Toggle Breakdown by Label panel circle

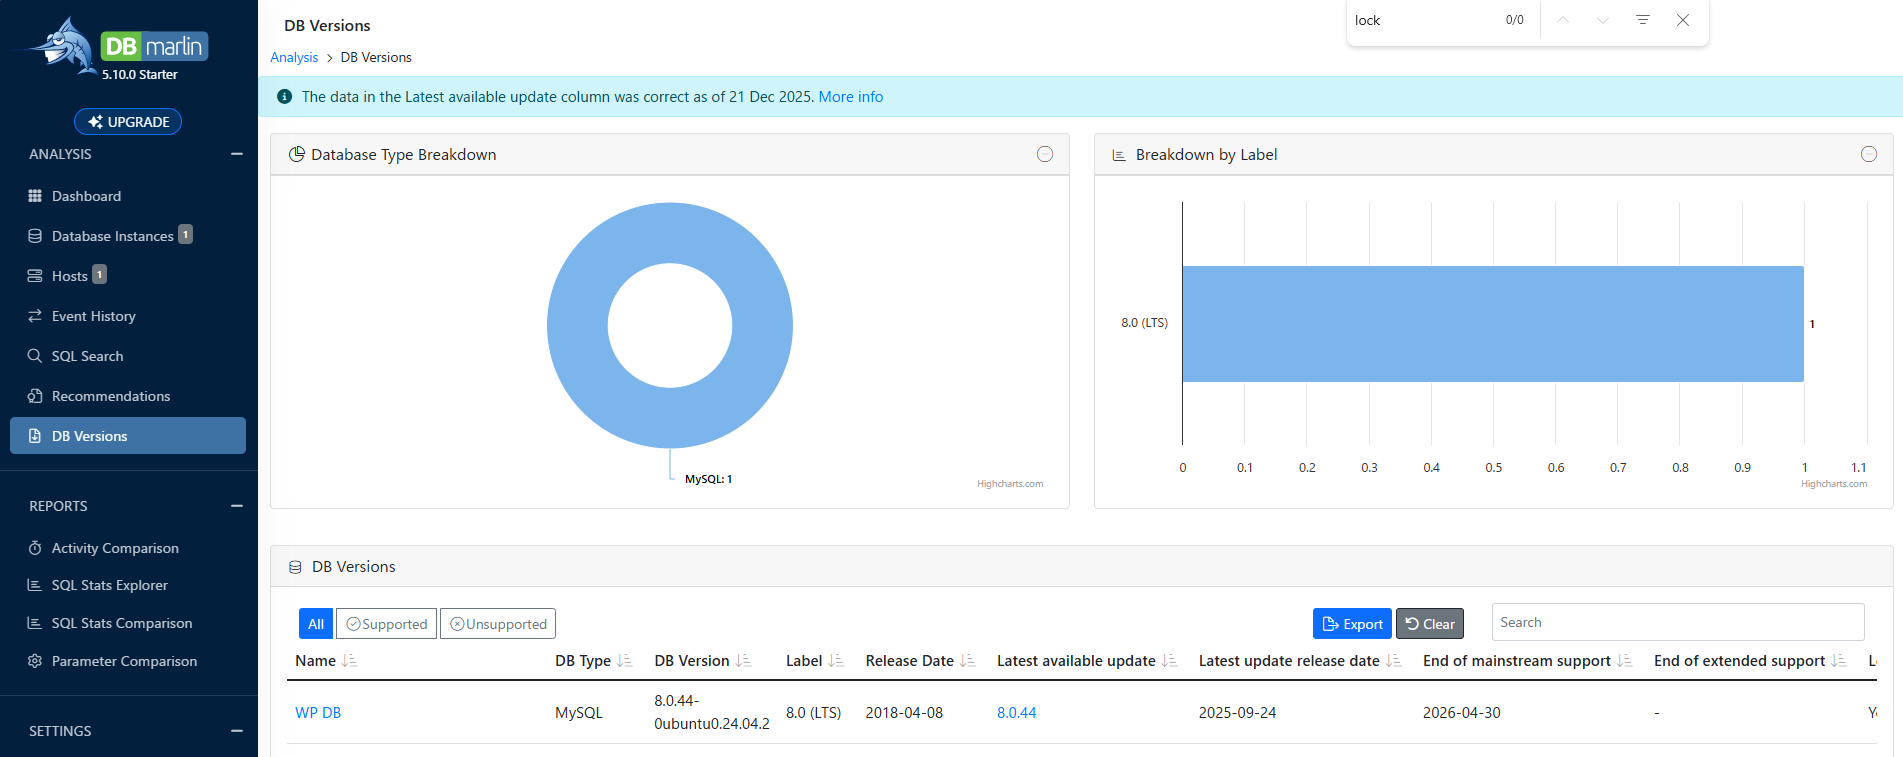pos(1869,154)
